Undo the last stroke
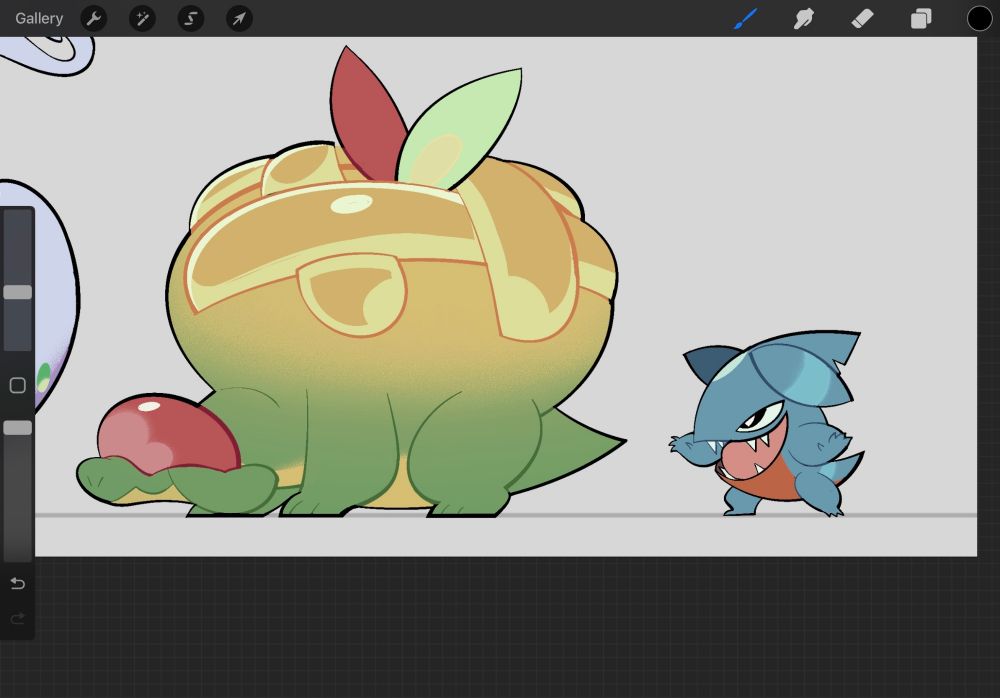Image resolution: width=1000 pixels, height=698 pixels. click(x=18, y=583)
